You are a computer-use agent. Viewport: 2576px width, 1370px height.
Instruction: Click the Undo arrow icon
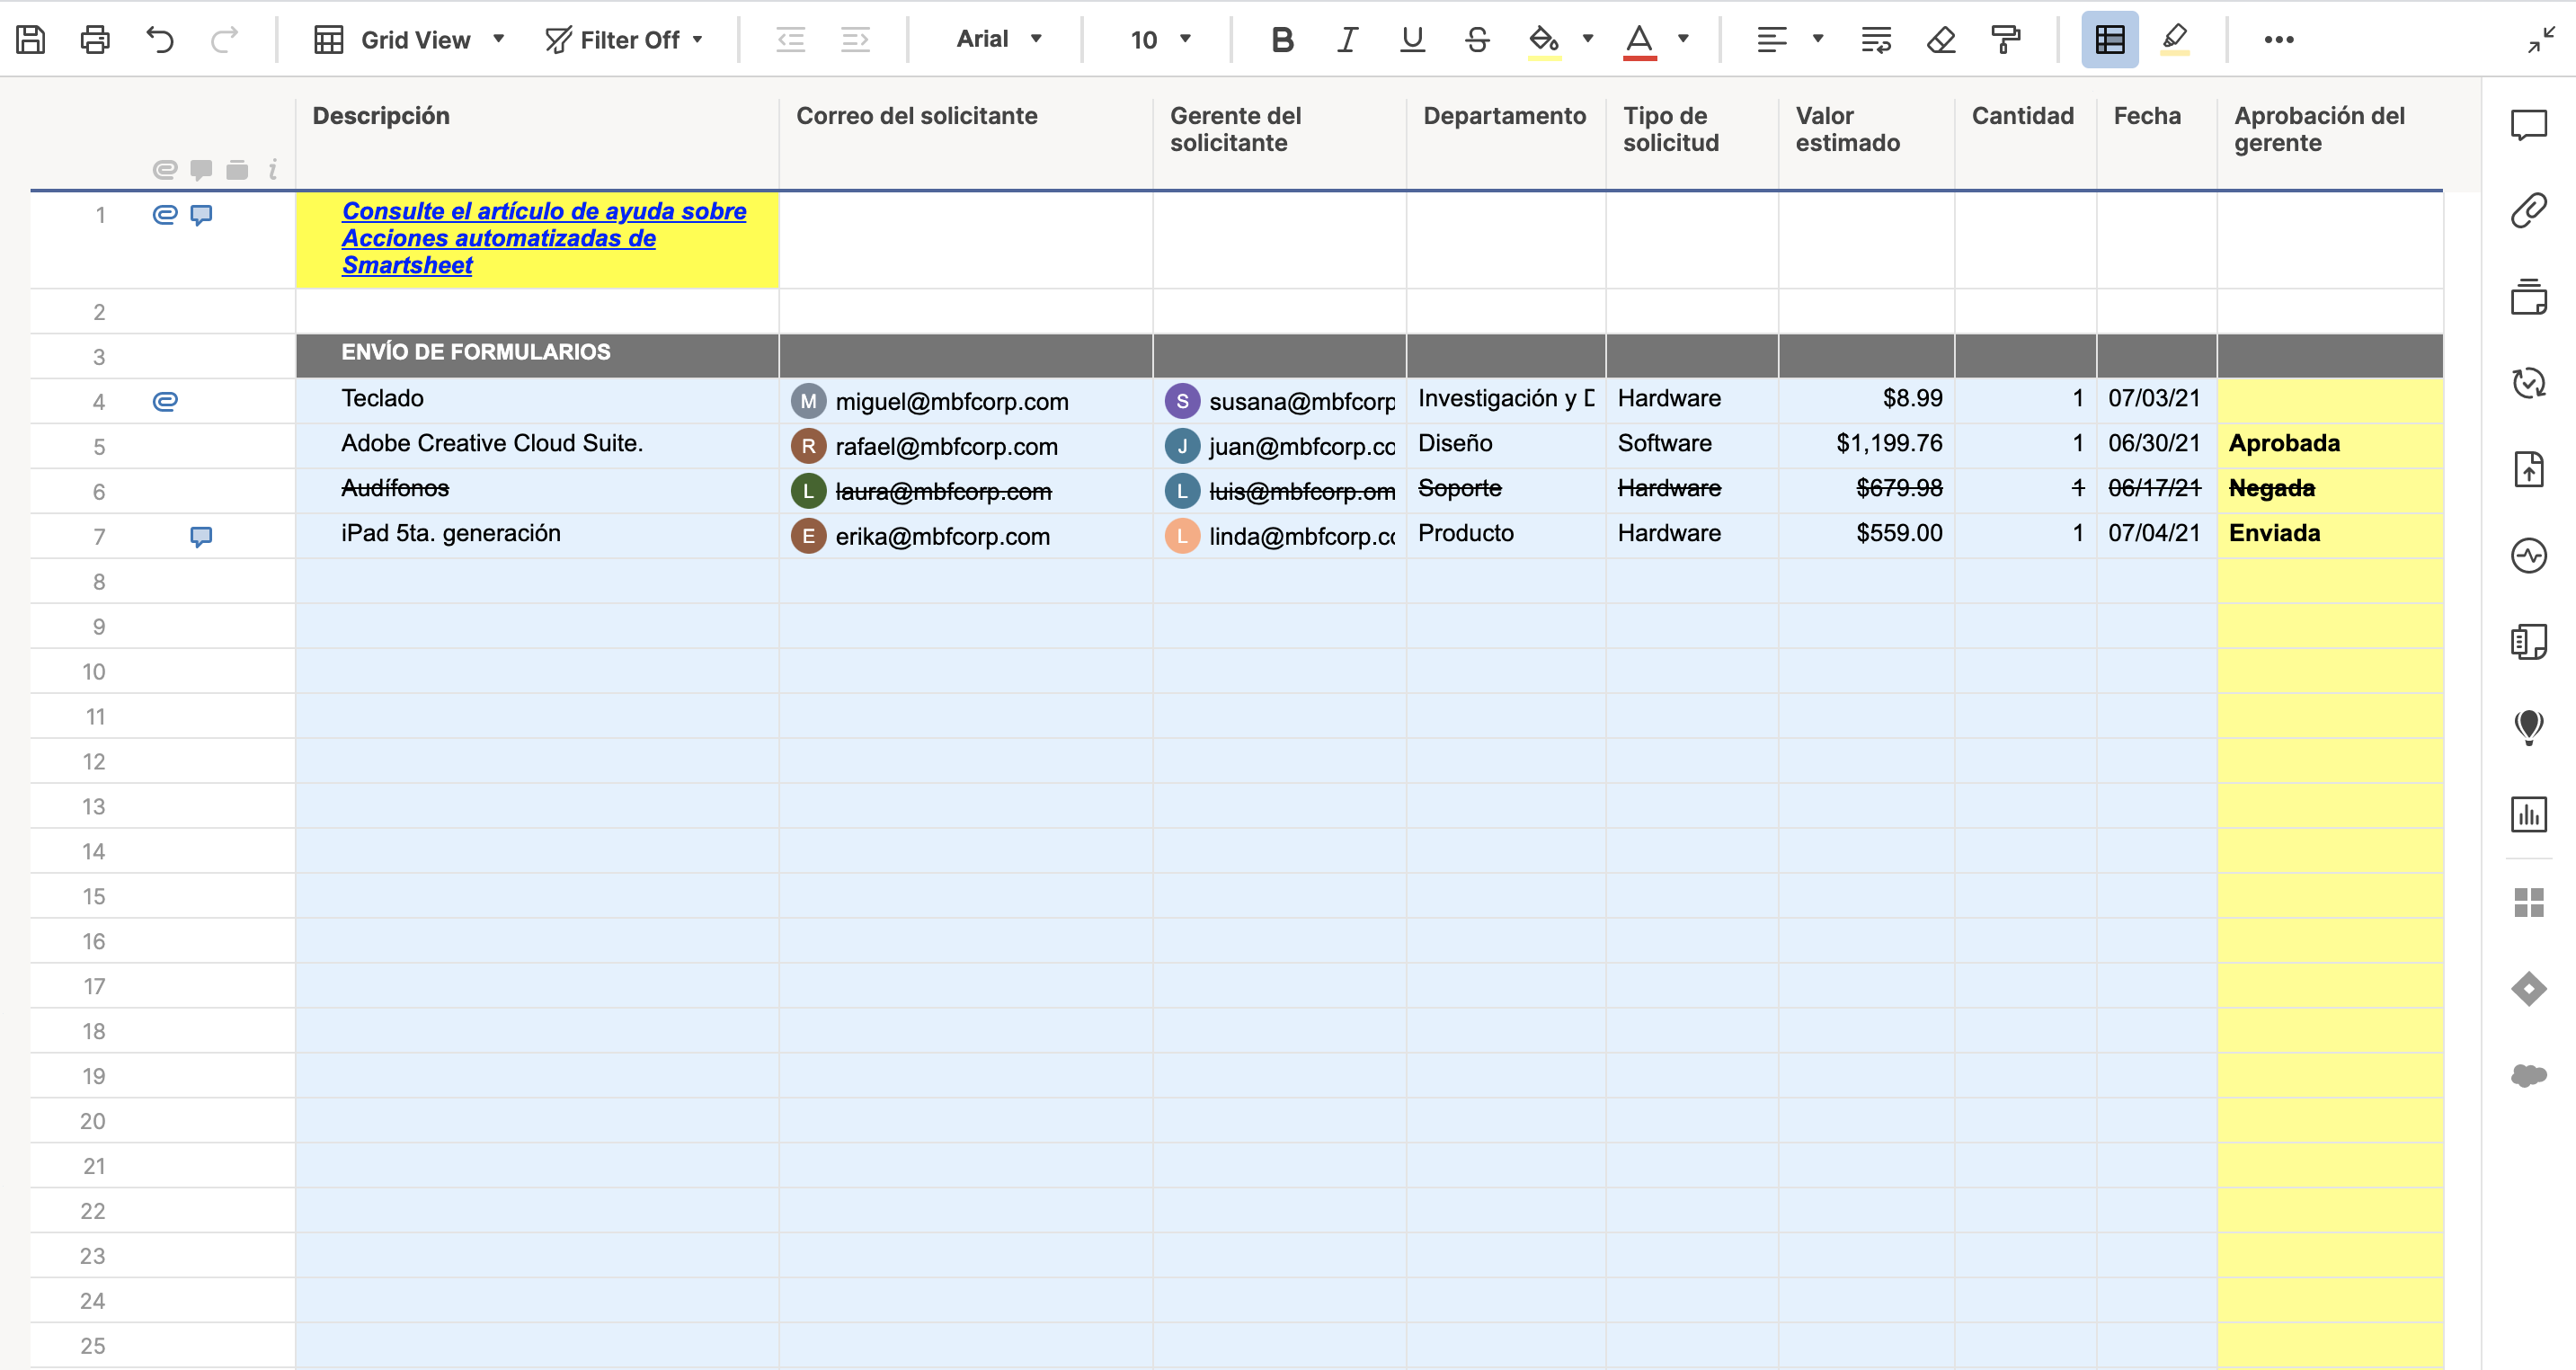click(x=160, y=40)
